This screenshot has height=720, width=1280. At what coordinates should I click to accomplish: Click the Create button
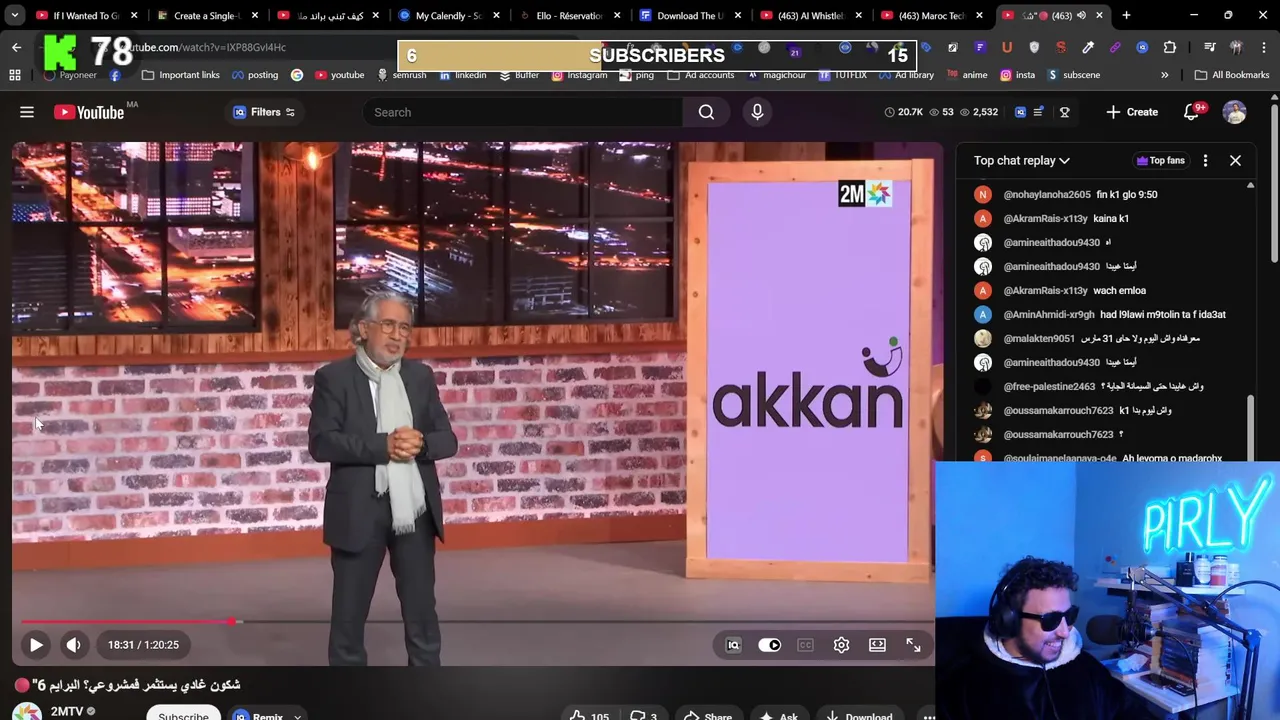pyautogui.click(x=1132, y=112)
